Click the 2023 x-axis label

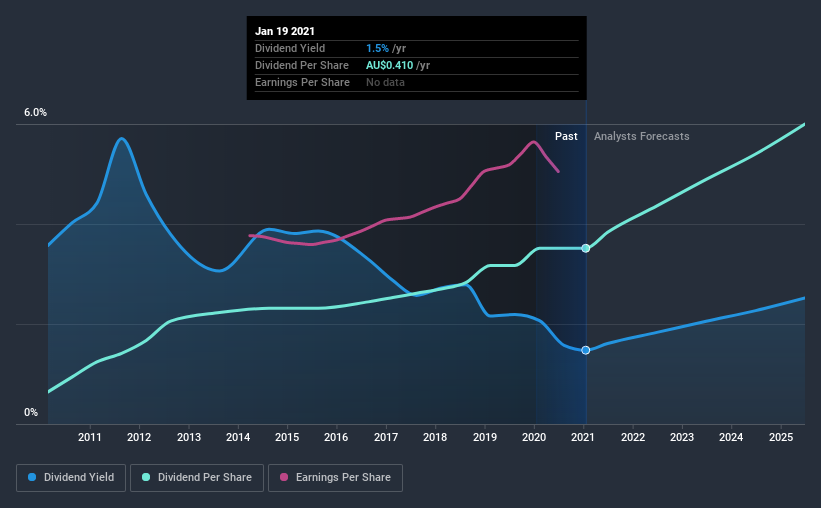tap(682, 437)
